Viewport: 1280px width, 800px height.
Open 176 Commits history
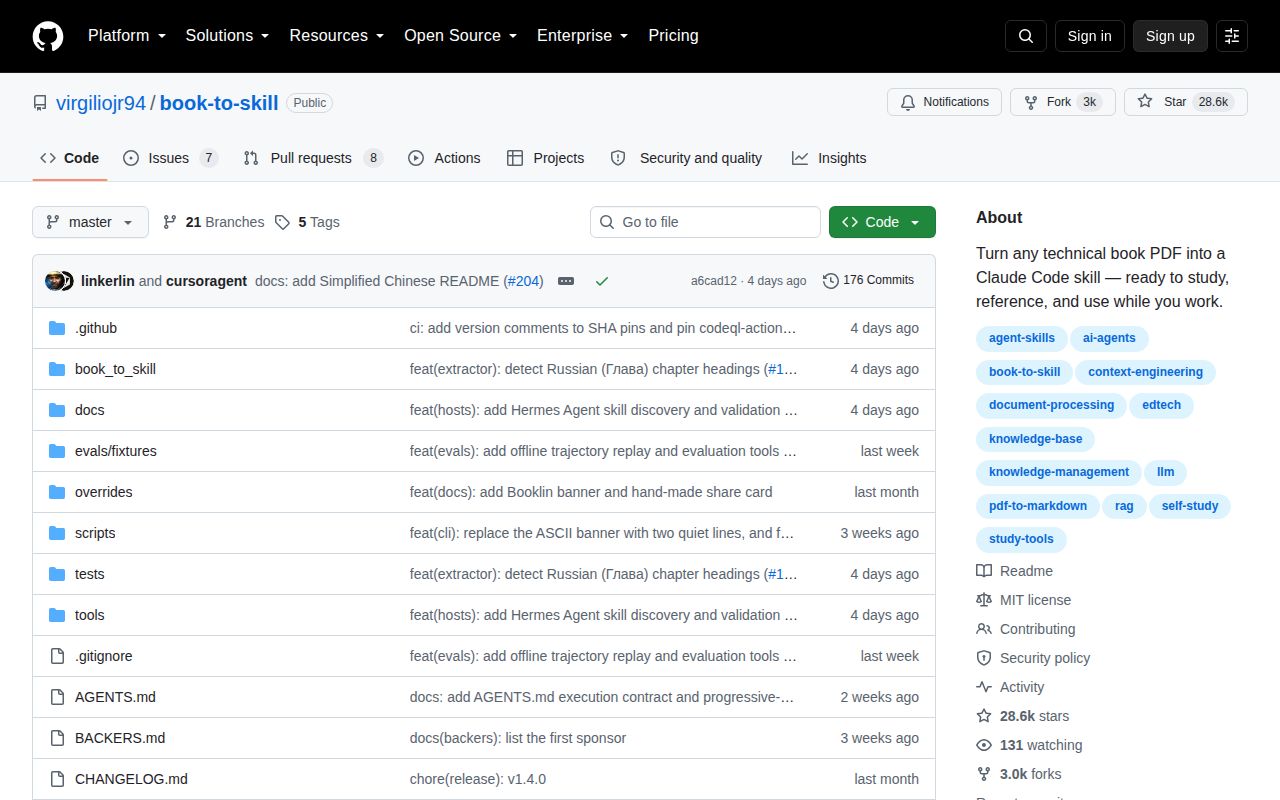click(868, 280)
